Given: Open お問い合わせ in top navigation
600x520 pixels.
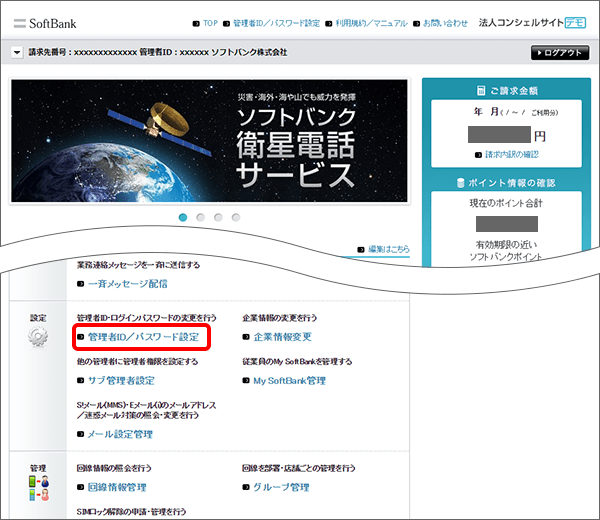Looking at the screenshot, I should (445, 23).
